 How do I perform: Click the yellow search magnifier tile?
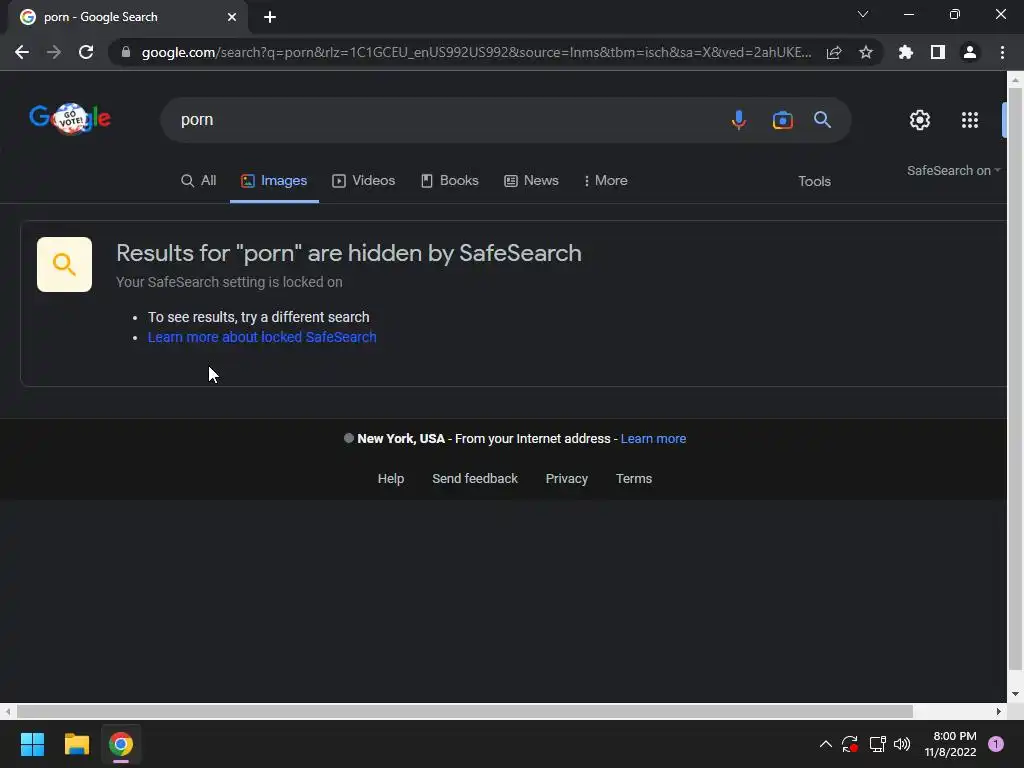point(64,264)
